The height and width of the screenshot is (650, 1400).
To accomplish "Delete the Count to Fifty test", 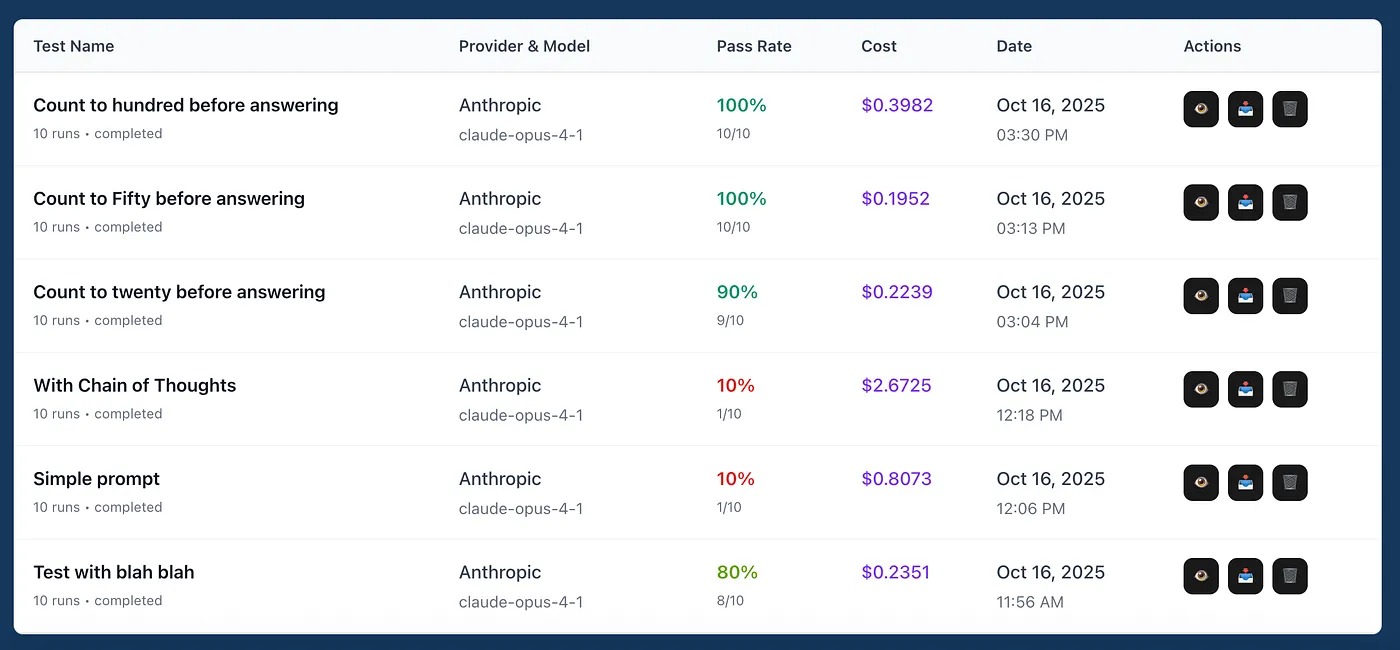I will click(1290, 203).
